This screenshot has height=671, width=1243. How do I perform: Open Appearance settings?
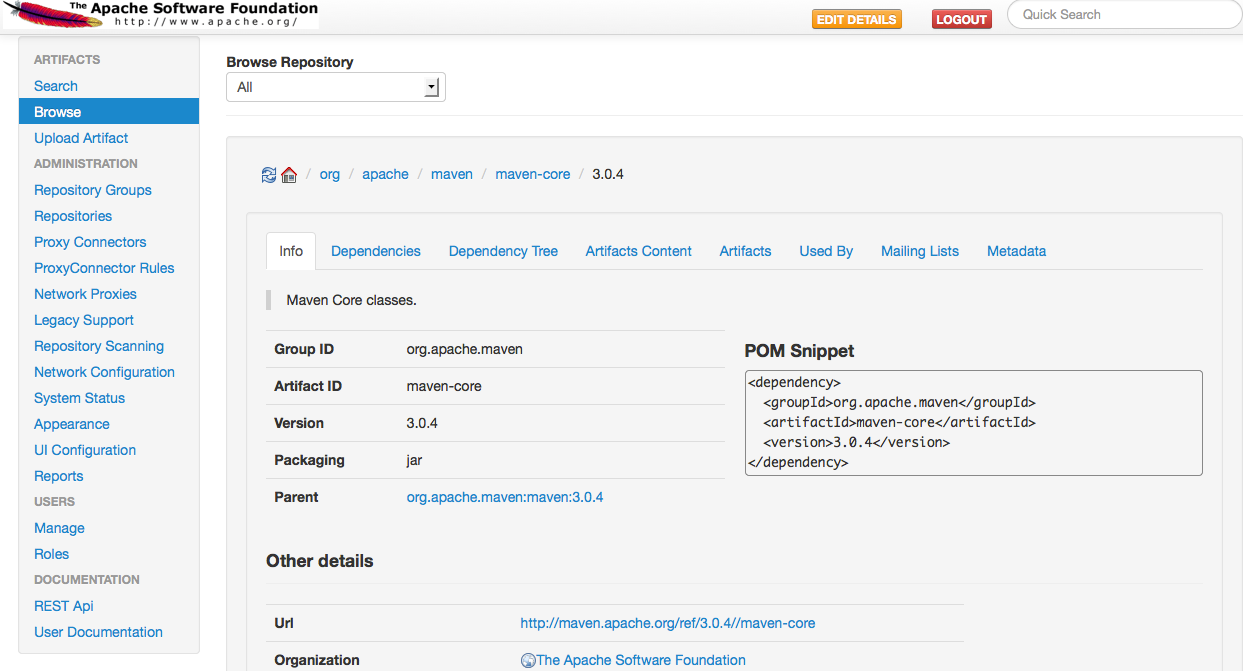click(72, 424)
